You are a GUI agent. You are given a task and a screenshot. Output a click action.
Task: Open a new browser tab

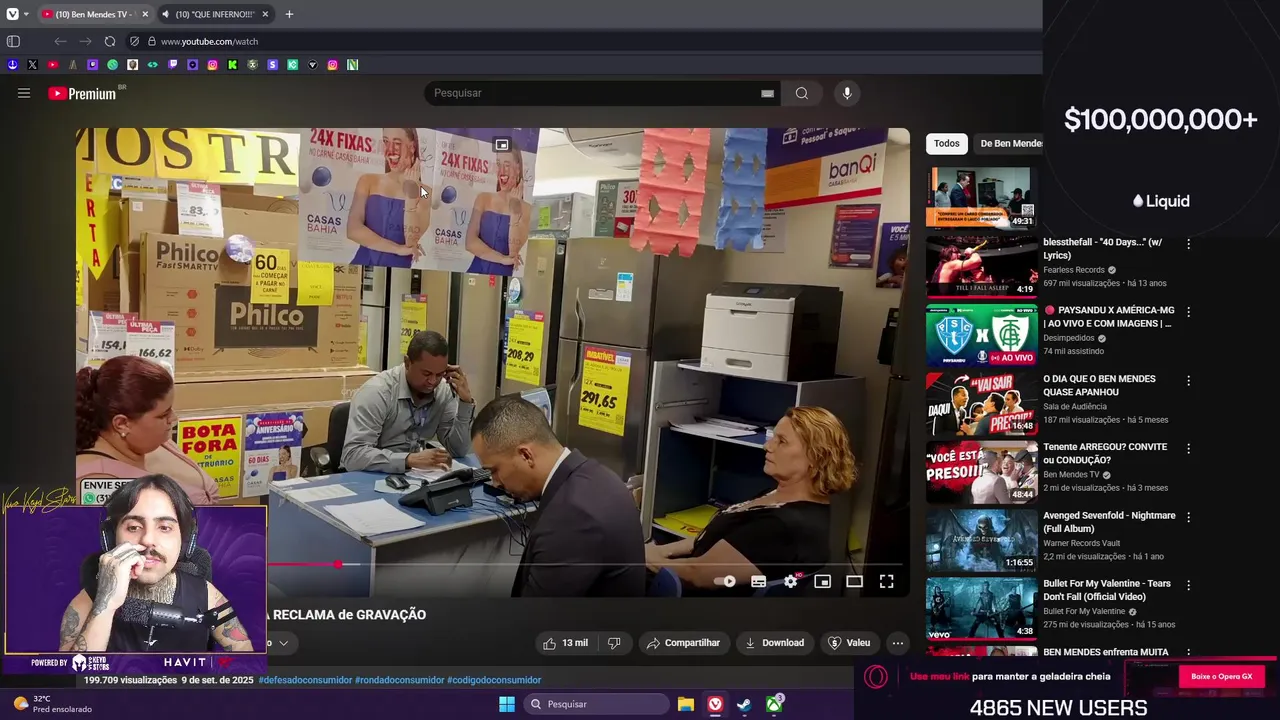pos(289,14)
